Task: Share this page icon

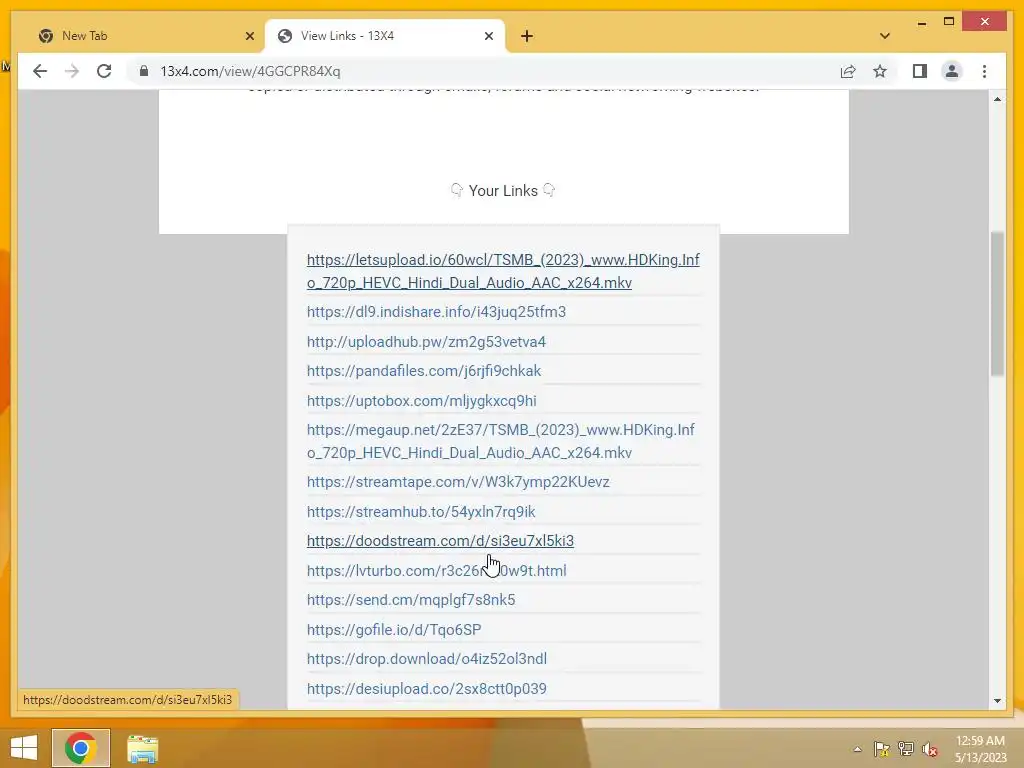Action: [x=848, y=71]
